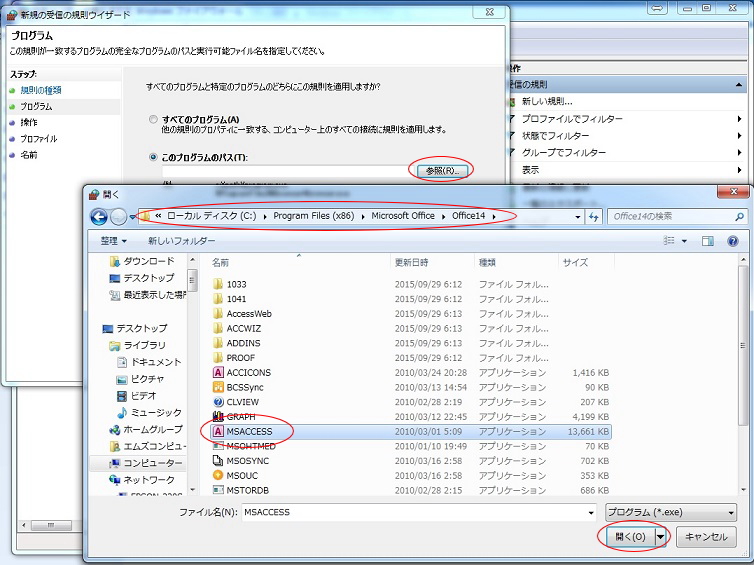Viewport: 754px width, 565px height.
Task: Select the MSOUC application icon
Action: pos(218,476)
